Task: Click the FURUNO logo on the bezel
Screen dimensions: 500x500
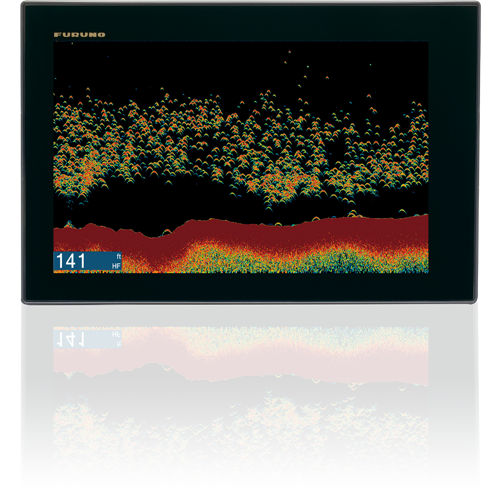Action: click(x=80, y=35)
